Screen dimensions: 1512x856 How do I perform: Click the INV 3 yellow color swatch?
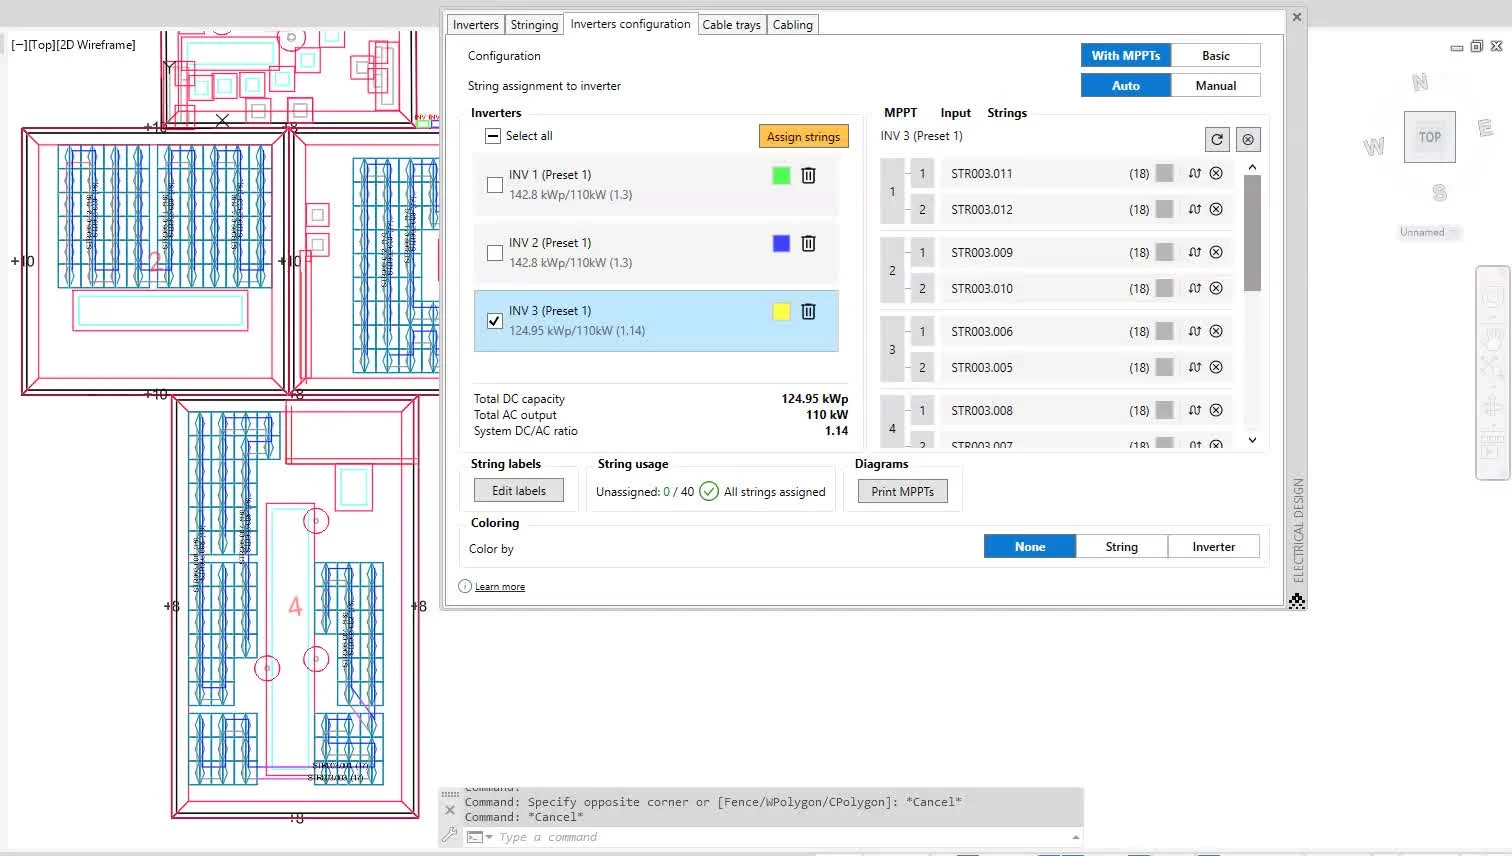(x=781, y=311)
